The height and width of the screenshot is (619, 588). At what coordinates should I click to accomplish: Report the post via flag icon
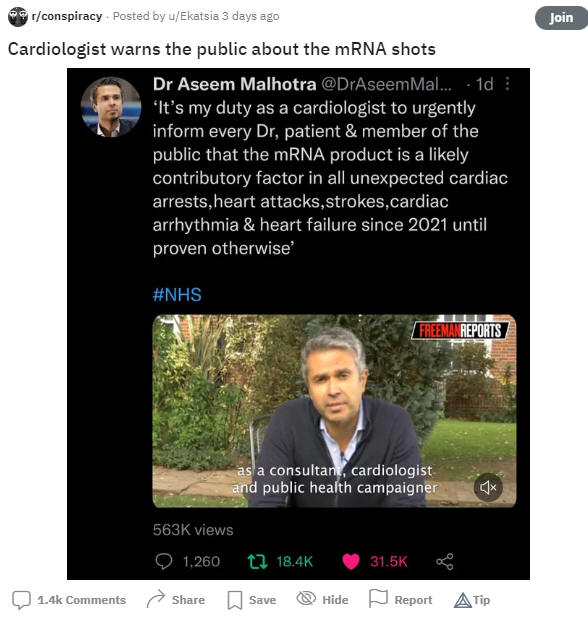[400, 600]
